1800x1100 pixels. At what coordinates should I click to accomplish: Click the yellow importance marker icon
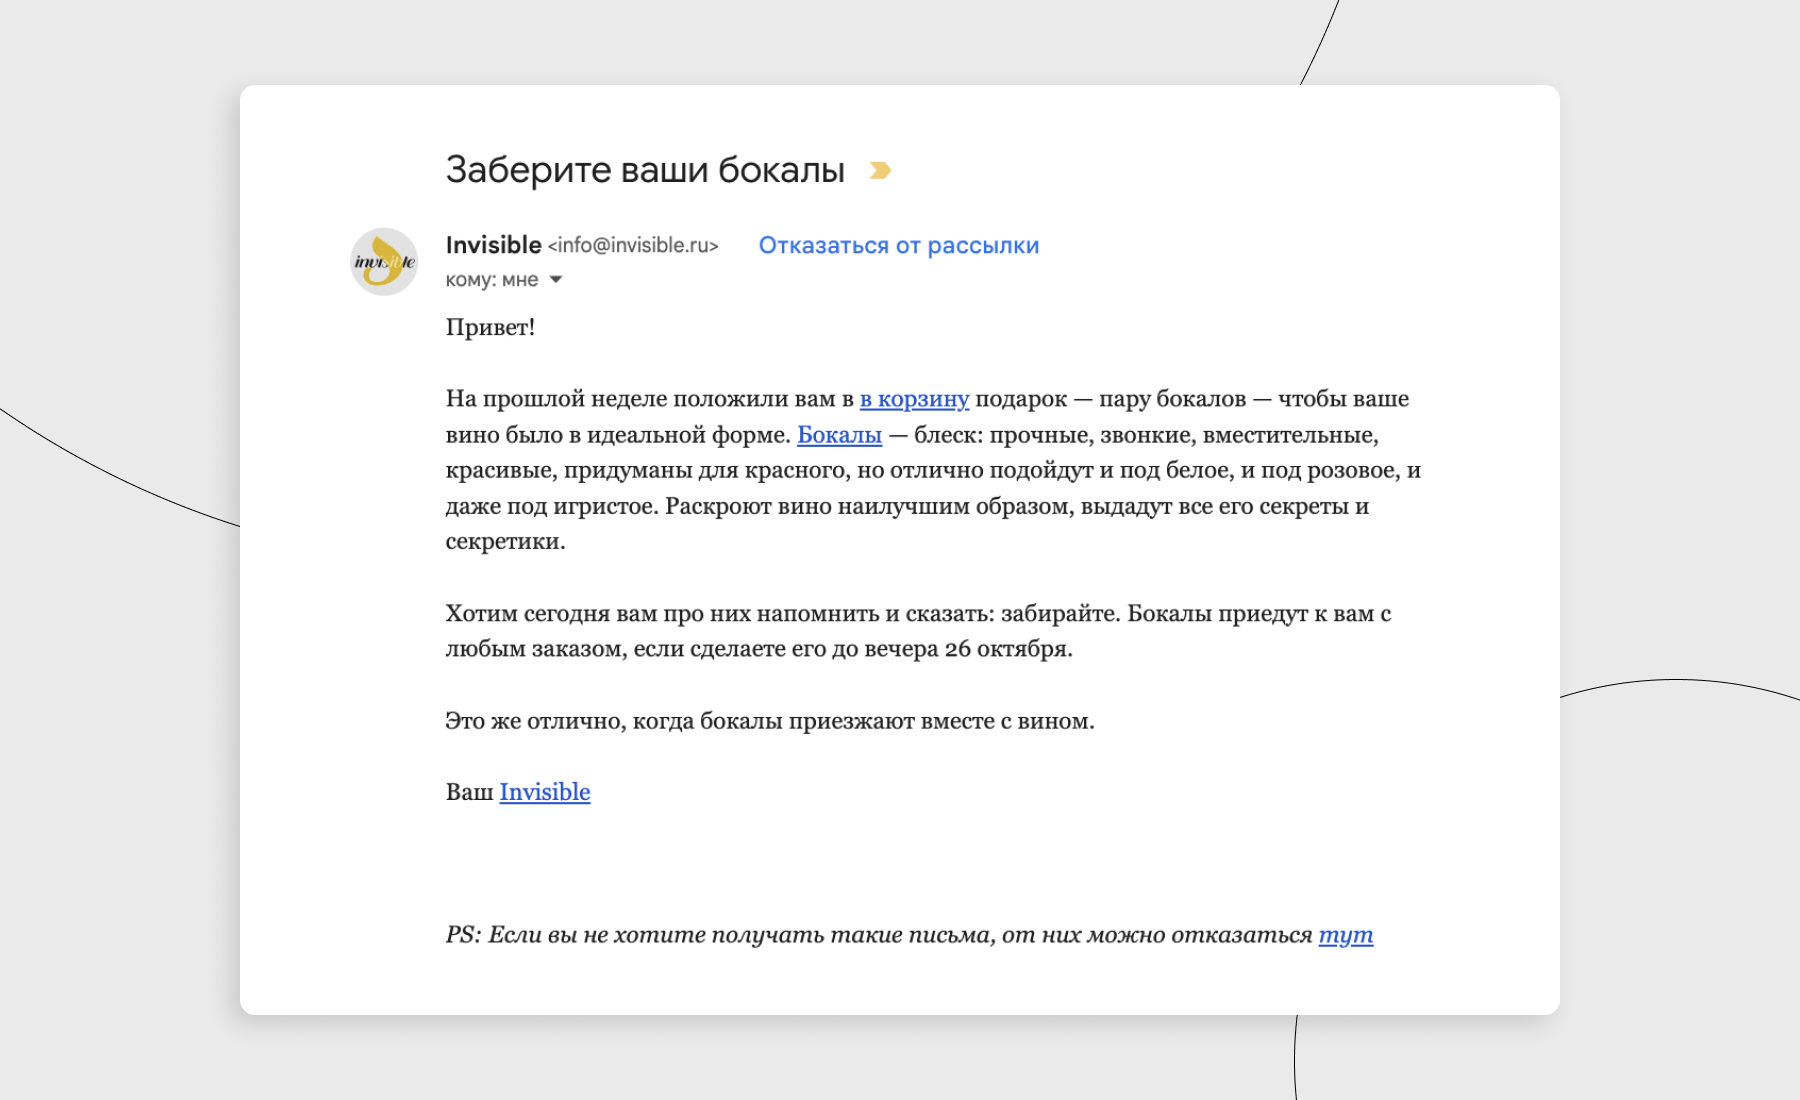[x=880, y=171]
